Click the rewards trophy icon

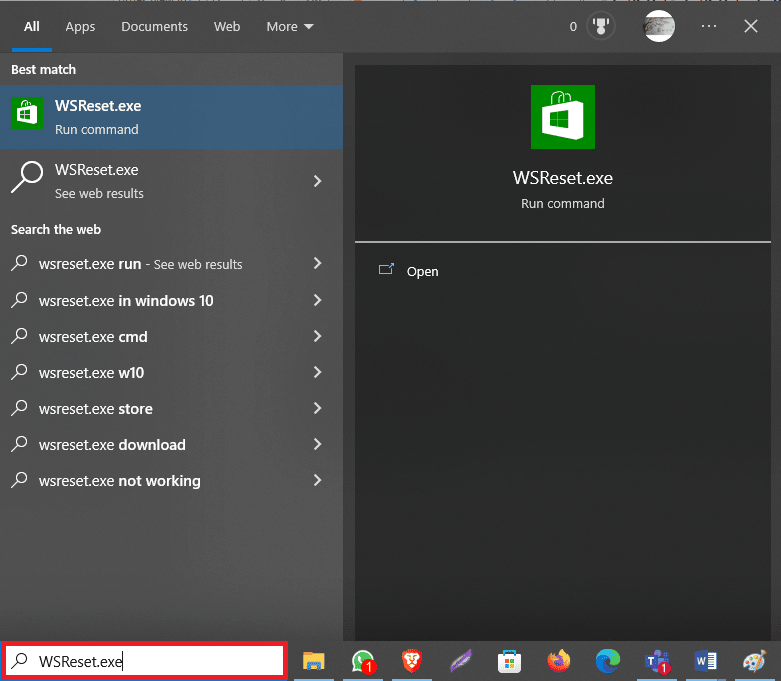click(601, 26)
